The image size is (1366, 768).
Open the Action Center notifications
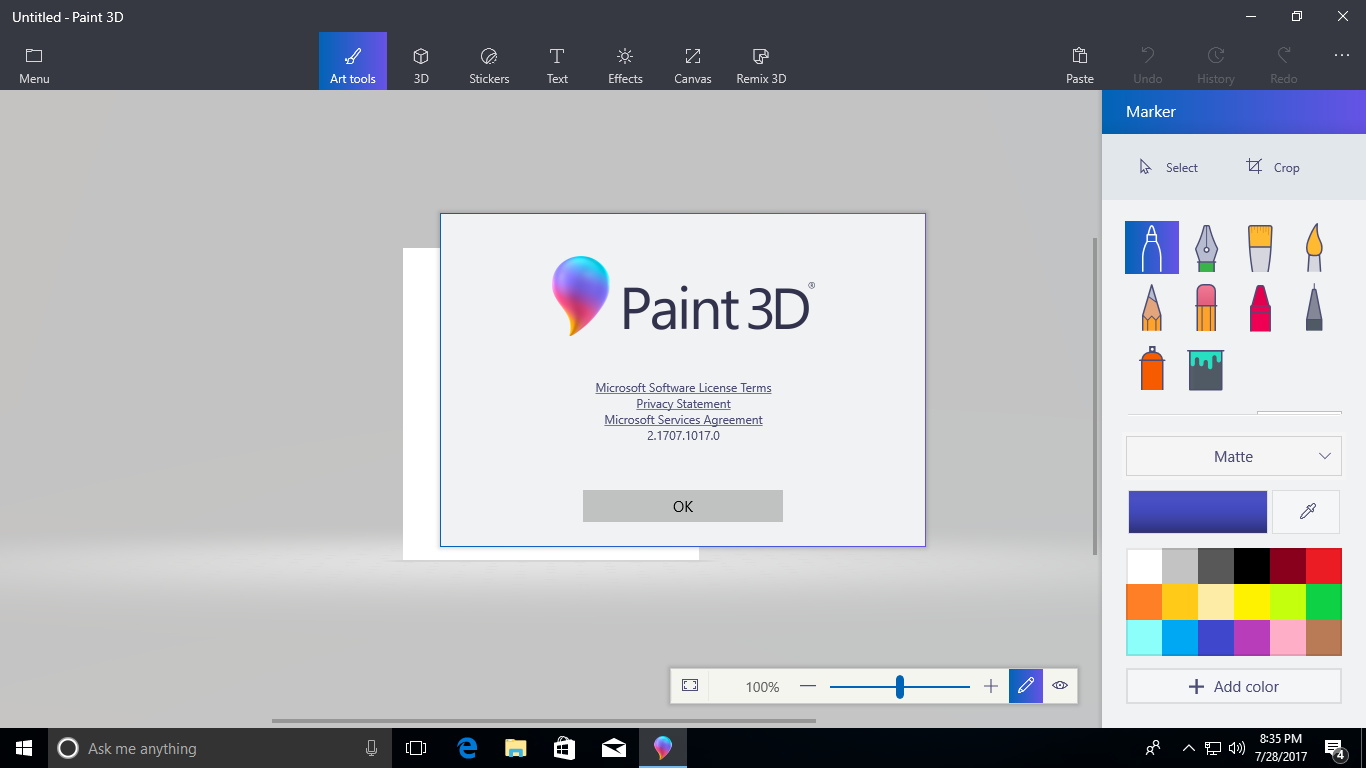pyautogui.click(x=1334, y=748)
